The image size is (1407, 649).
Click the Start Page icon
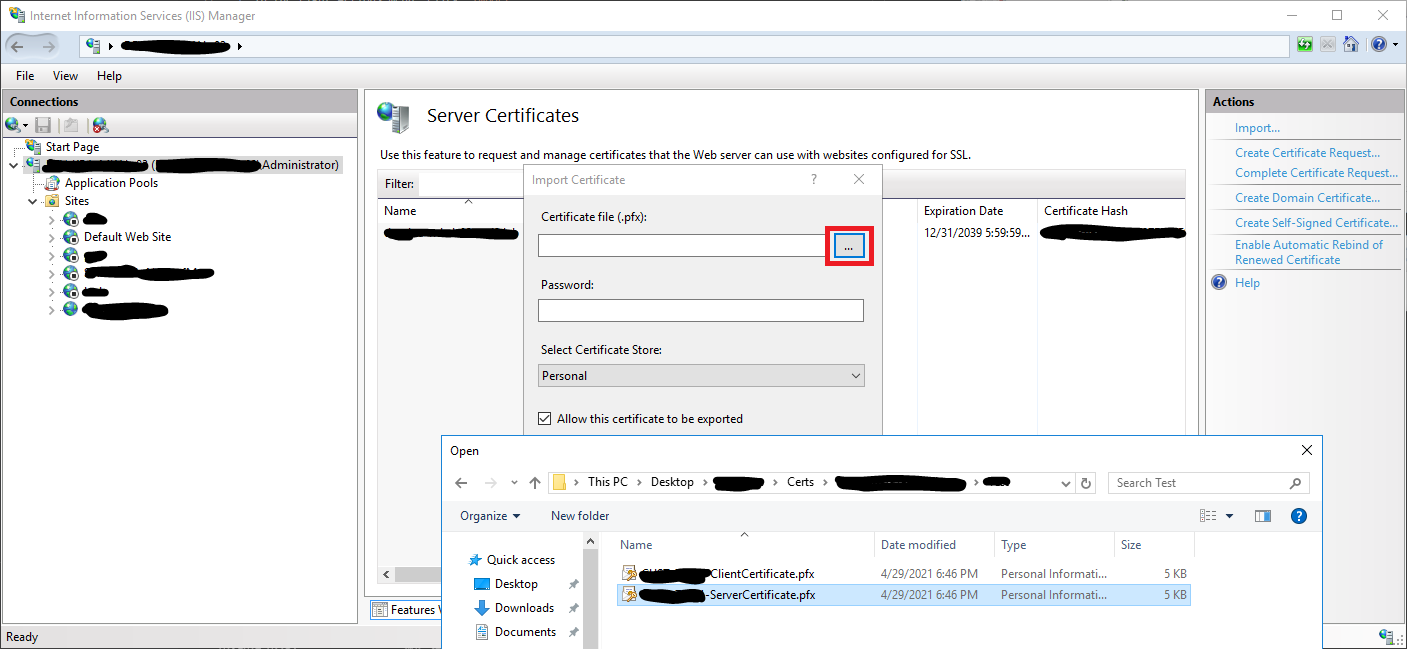pyautogui.click(x=34, y=147)
